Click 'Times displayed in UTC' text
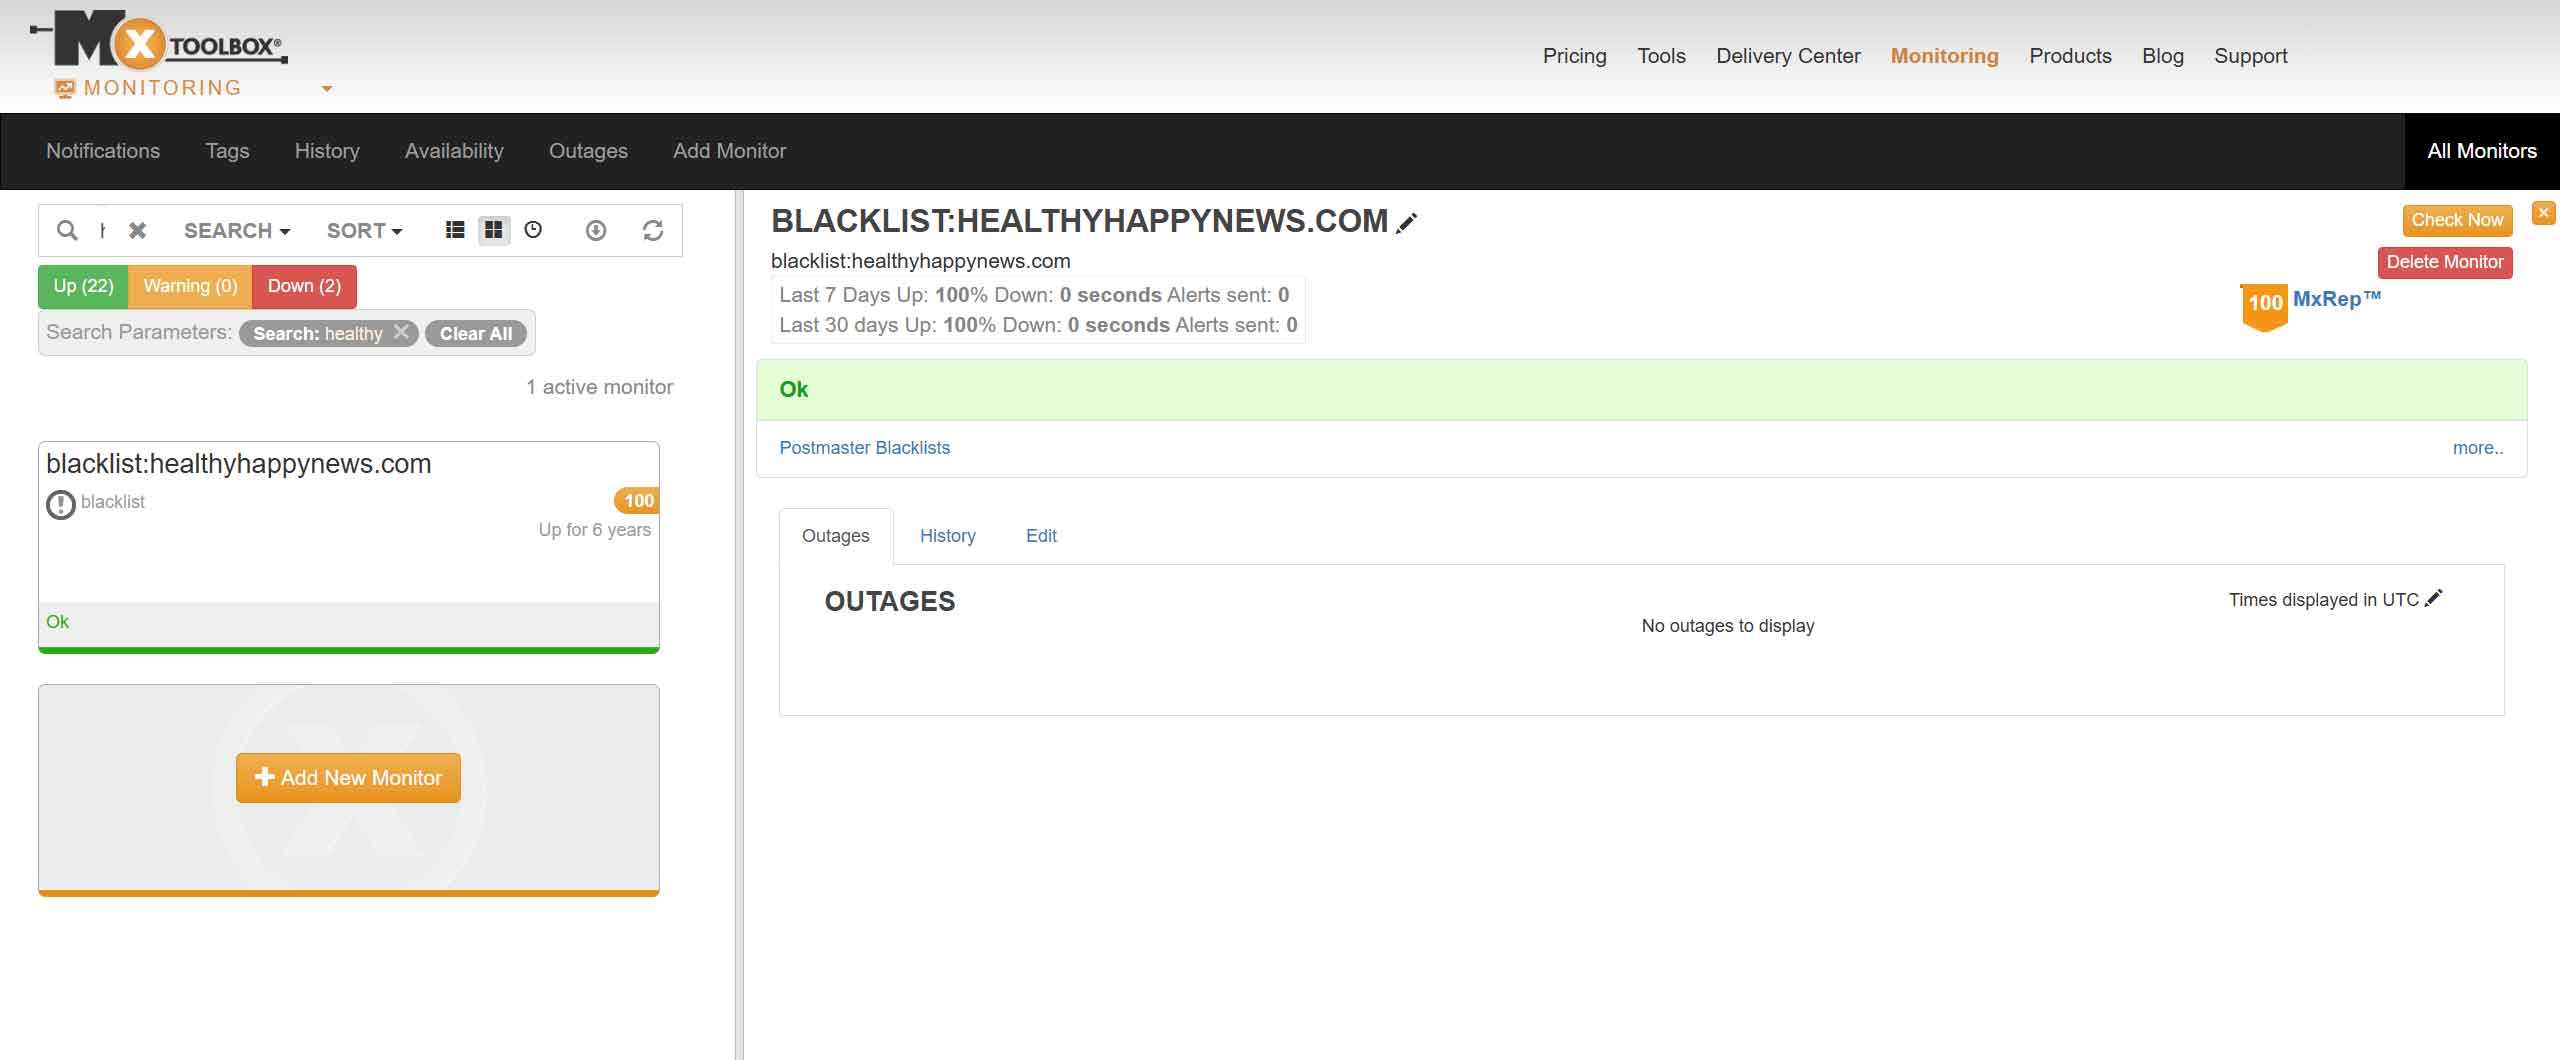This screenshot has width=2560, height=1060. 2323,600
